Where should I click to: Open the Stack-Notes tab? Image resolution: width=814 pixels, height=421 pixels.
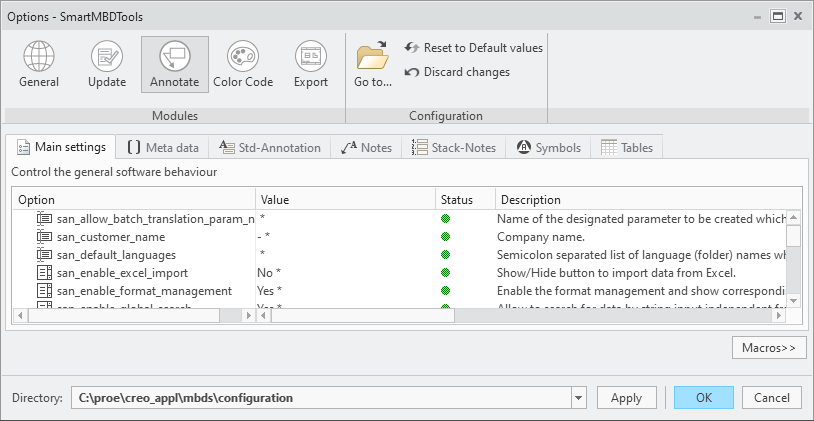pos(453,147)
